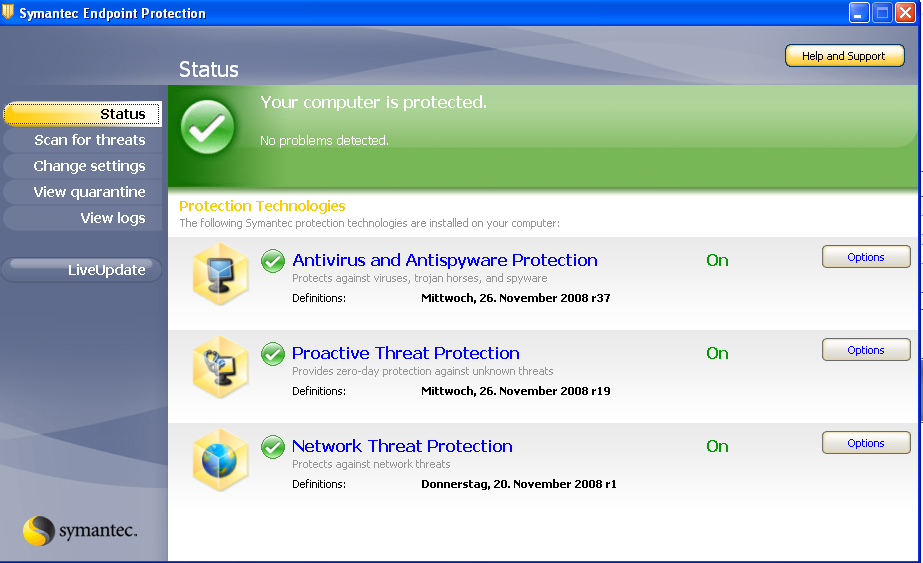Click the Antivirus and Antispyware Protection title link
This screenshot has height=563, width=923.
coord(444,260)
